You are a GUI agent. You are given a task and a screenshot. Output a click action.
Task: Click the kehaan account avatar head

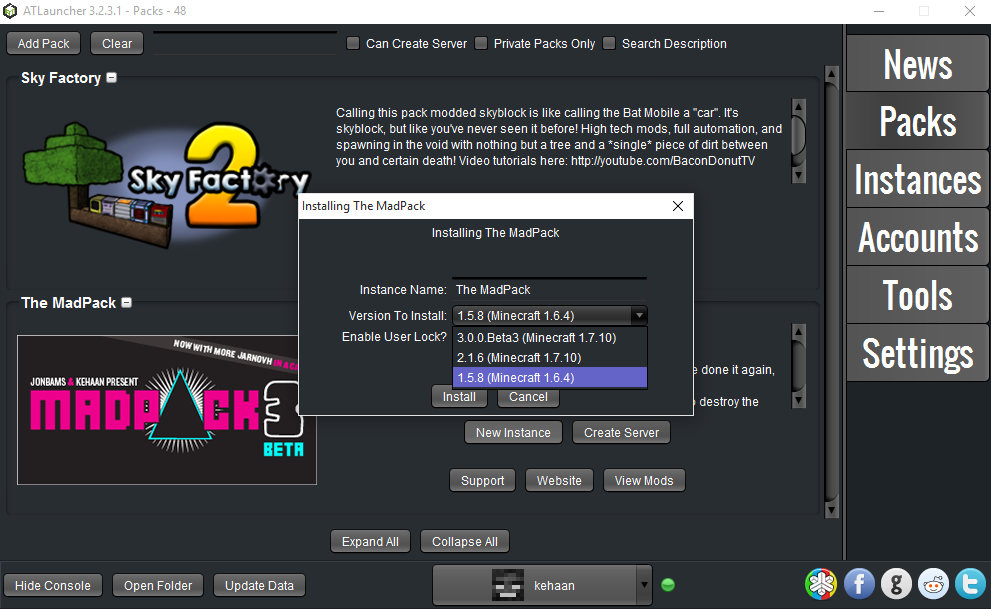tap(508, 585)
